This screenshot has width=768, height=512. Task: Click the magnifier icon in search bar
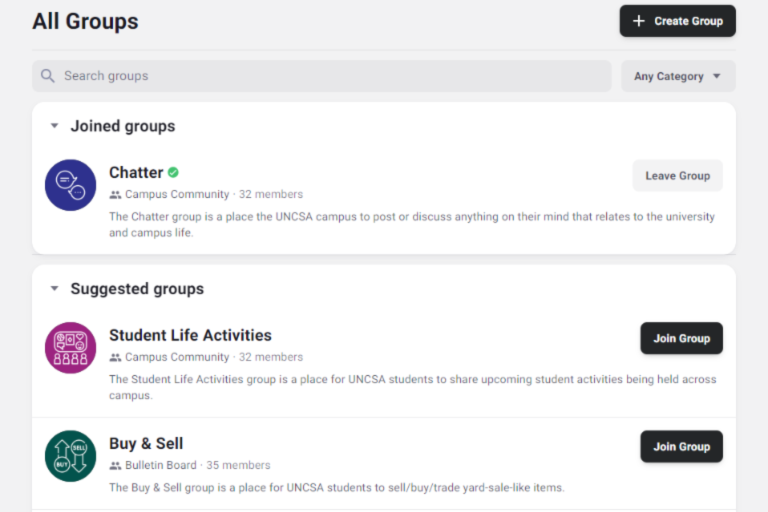coord(48,76)
